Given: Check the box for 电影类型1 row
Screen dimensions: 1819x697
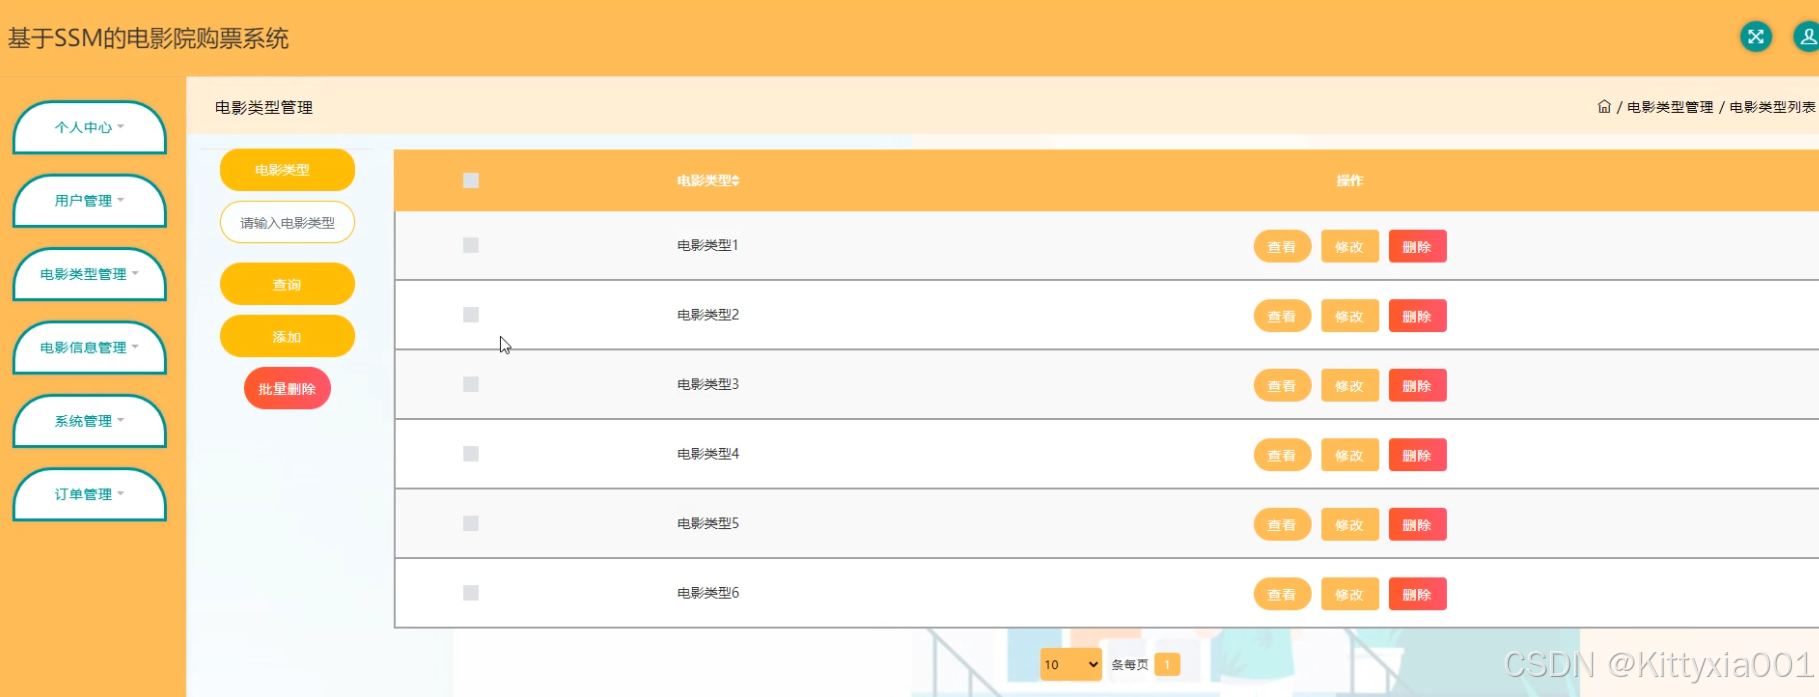Looking at the screenshot, I should [471, 245].
